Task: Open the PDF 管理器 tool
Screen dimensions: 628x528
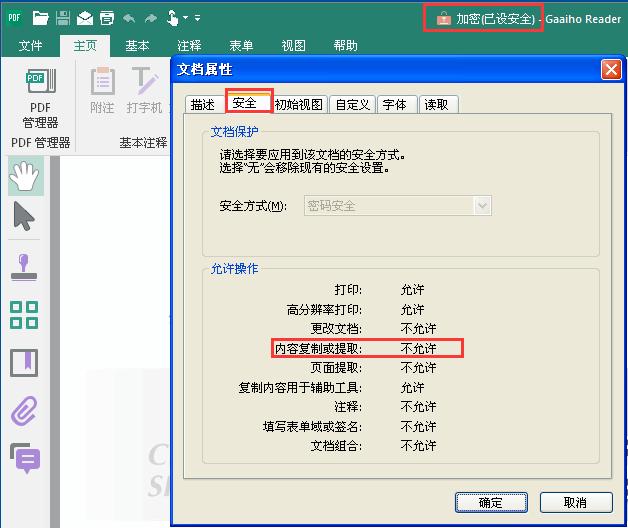Action: click(40, 98)
